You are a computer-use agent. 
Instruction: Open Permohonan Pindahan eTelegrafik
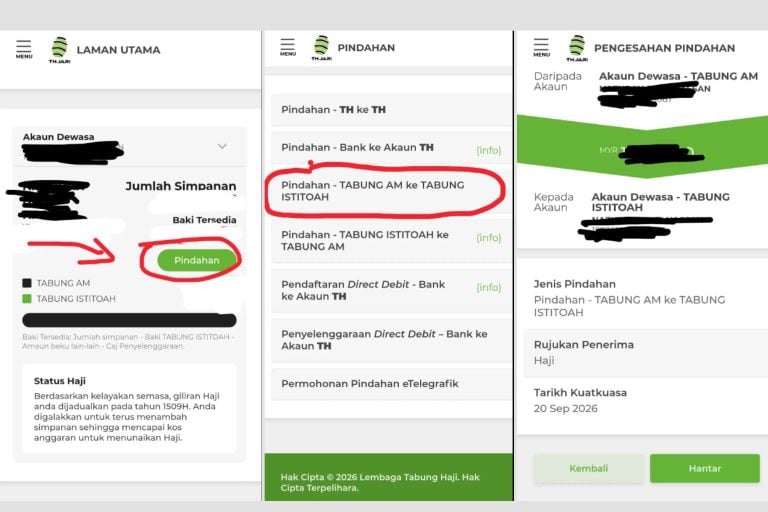(390, 384)
